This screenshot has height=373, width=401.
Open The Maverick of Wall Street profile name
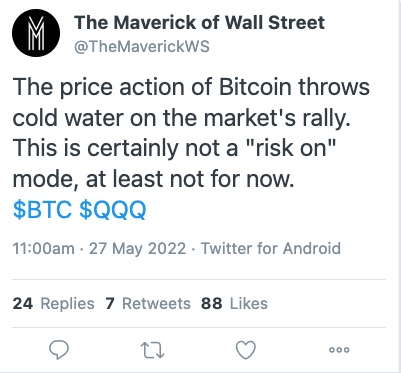coord(199,23)
